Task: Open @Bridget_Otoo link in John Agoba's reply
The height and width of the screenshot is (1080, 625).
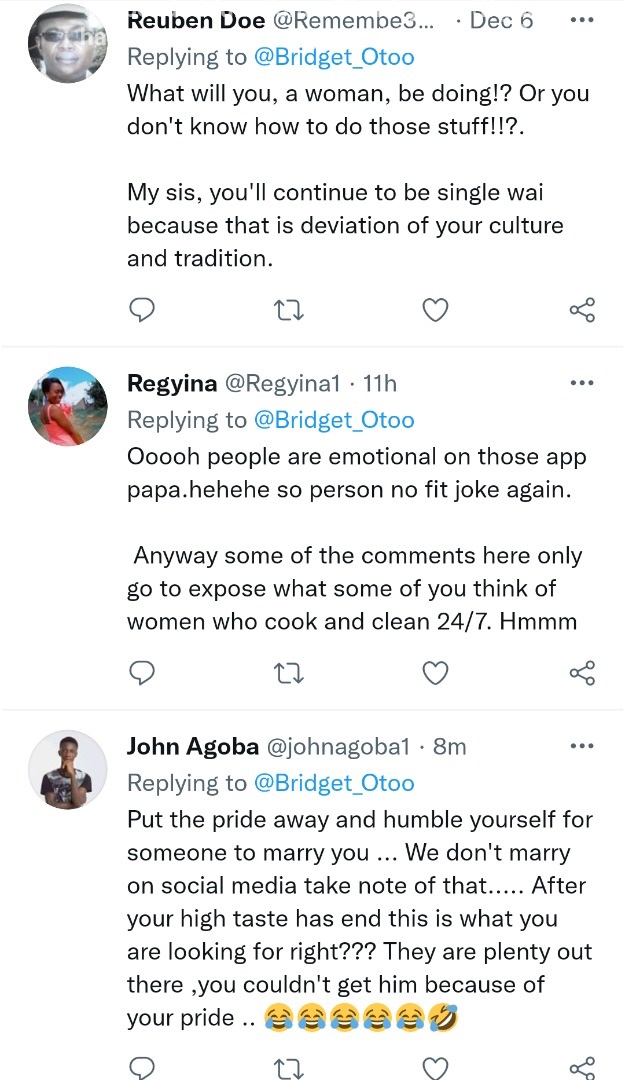Action: 334,783
